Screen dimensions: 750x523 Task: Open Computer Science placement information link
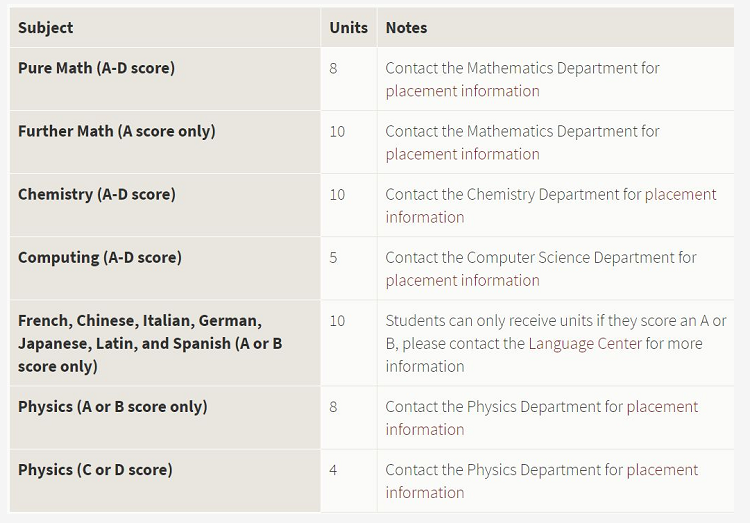point(463,280)
